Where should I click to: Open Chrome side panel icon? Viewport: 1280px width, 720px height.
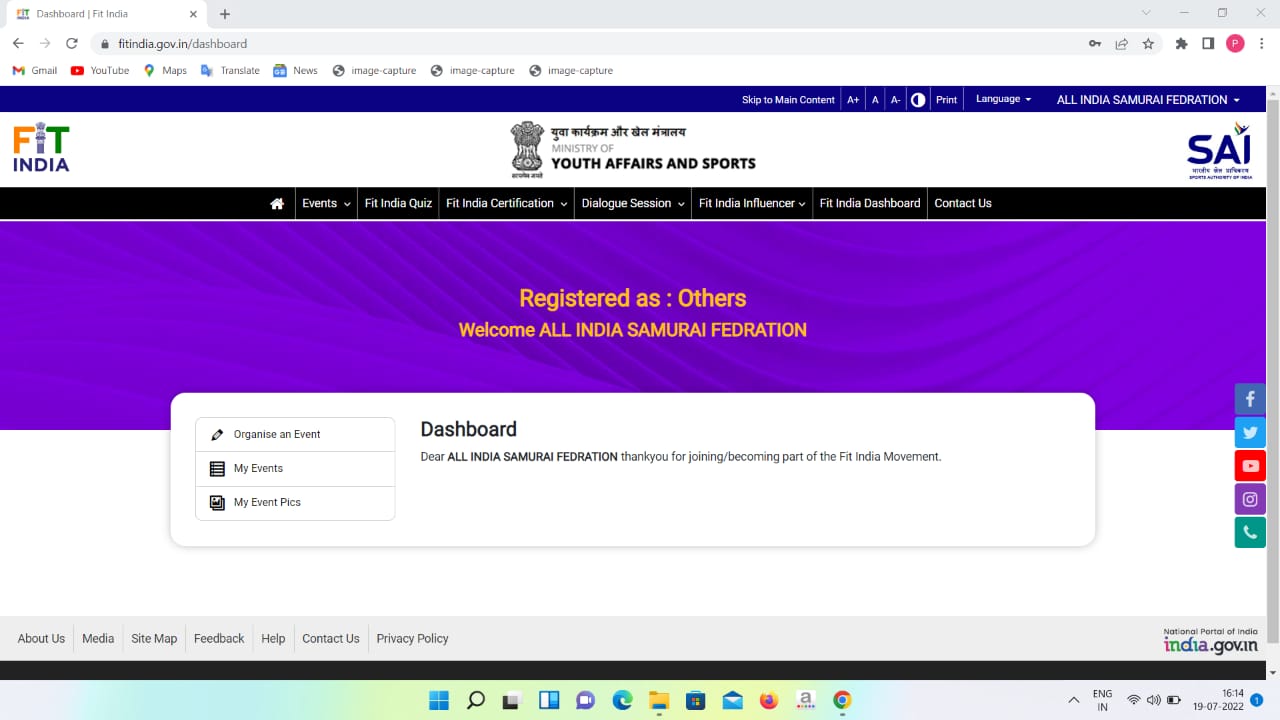(1208, 44)
